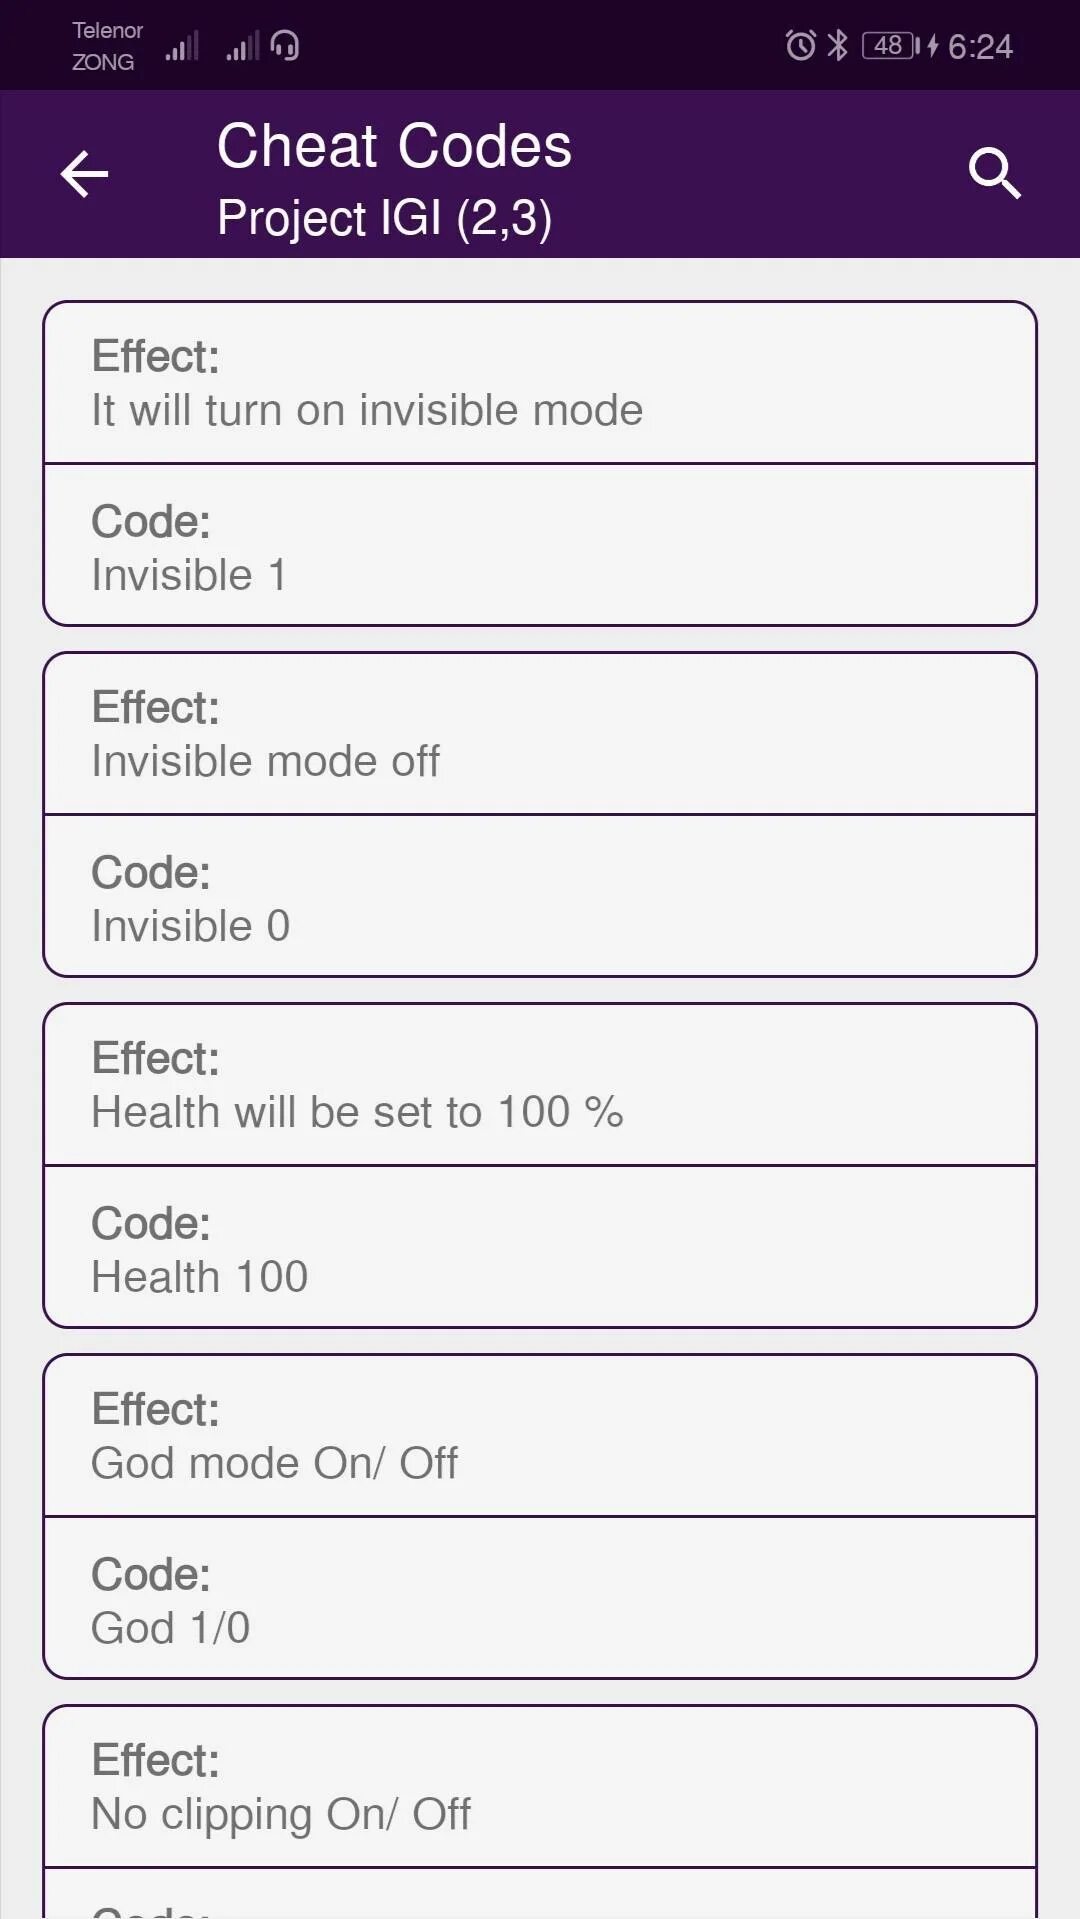Tap the back arrow icon
The image size is (1080, 1919).
(x=84, y=175)
